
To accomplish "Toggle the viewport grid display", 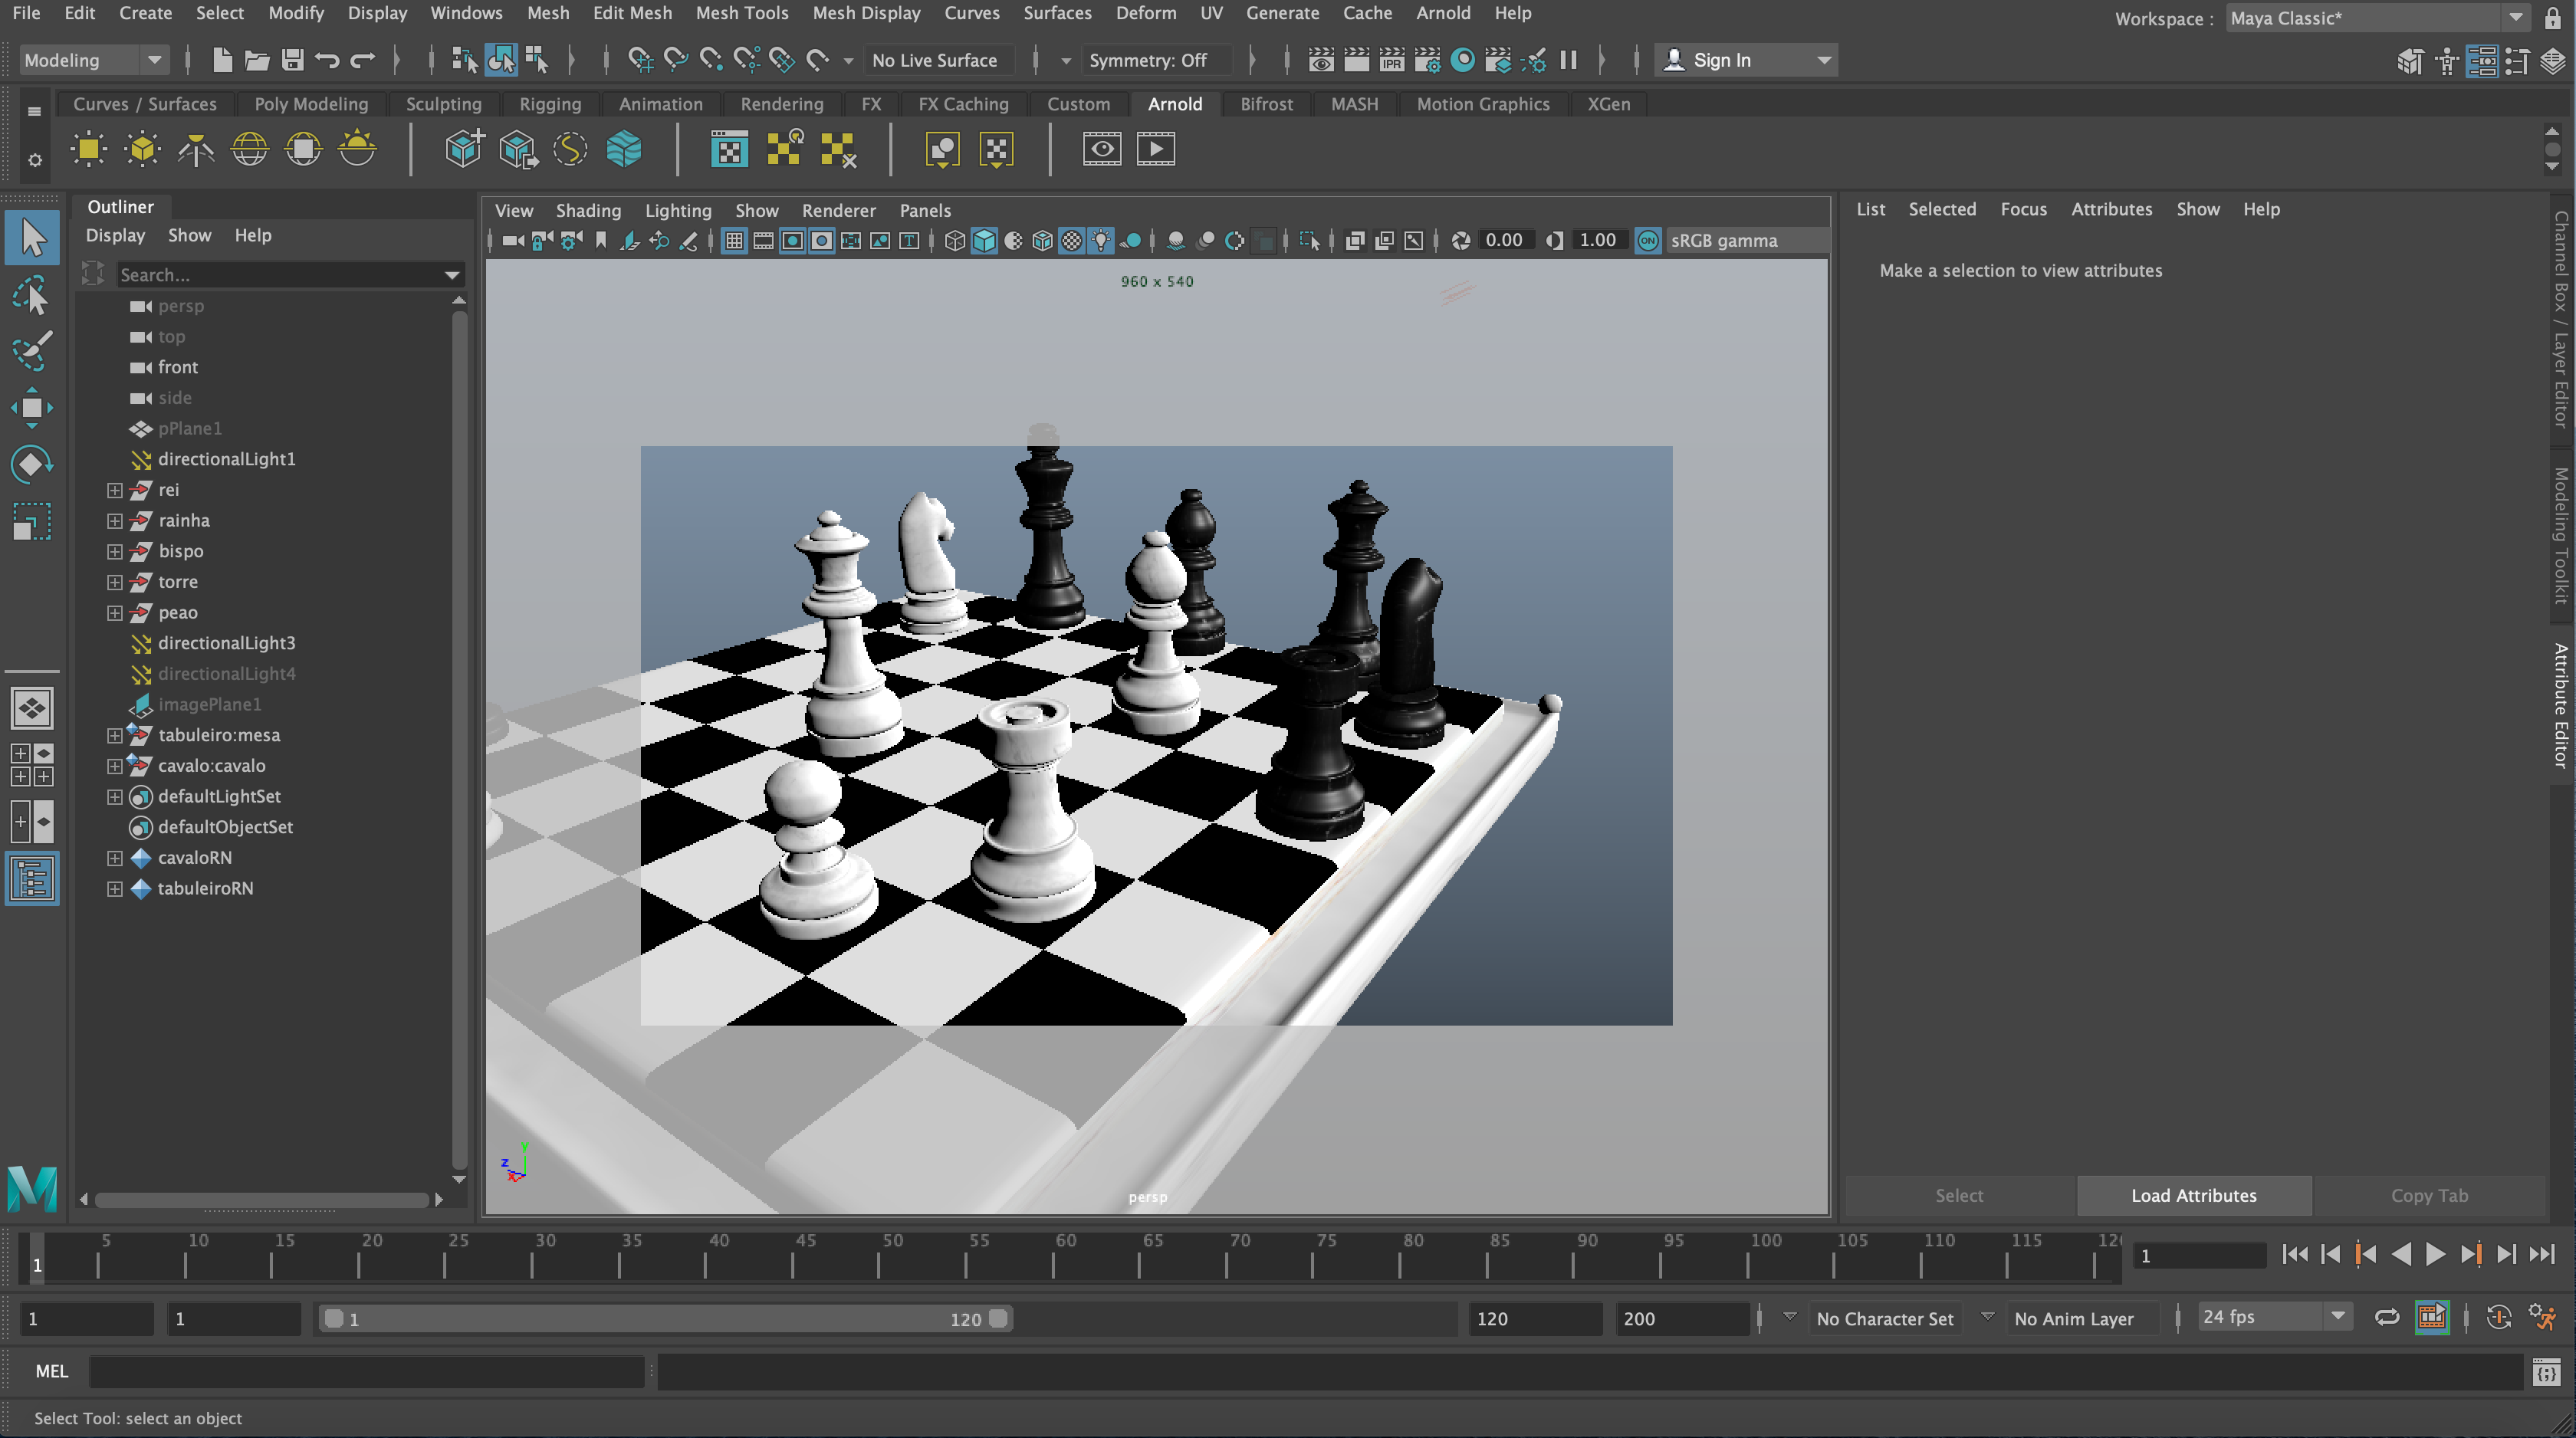I will click(734, 241).
